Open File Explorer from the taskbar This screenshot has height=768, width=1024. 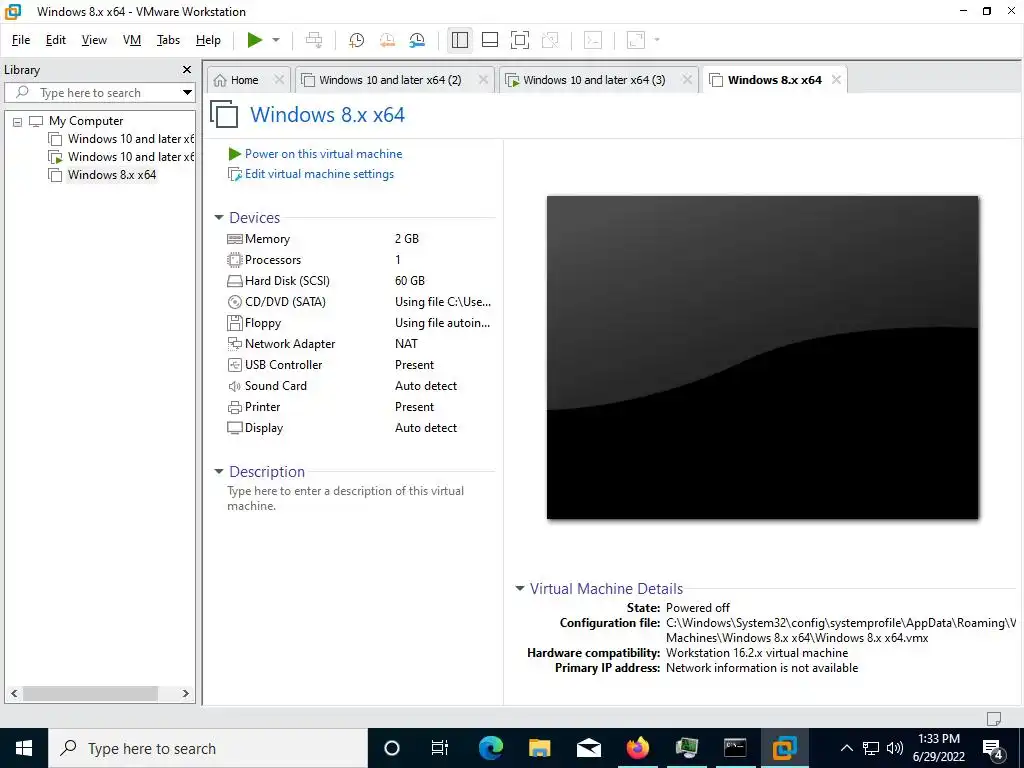(x=539, y=748)
